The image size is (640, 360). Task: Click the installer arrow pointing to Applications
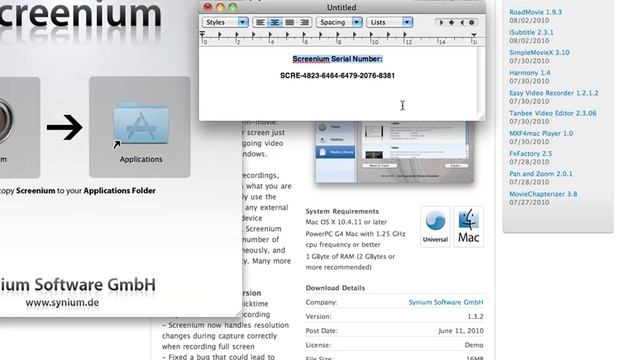[64, 127]
